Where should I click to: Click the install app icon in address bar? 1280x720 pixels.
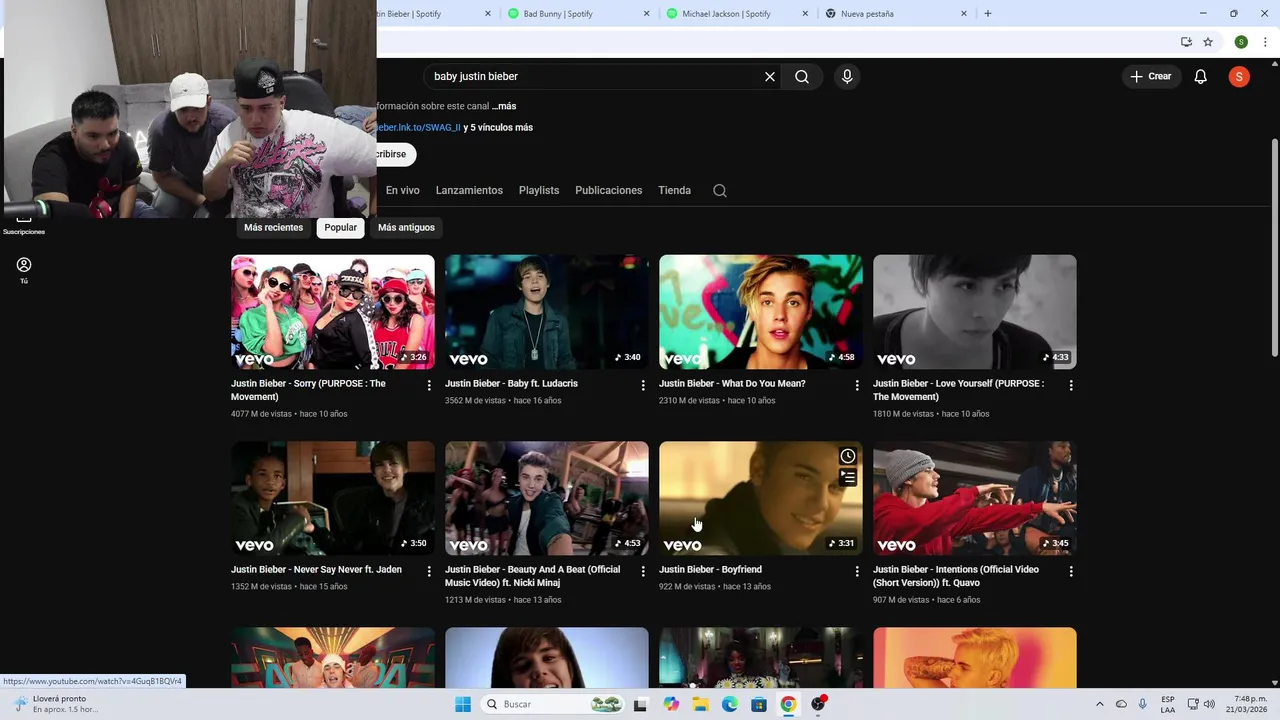click(x=1186, y=42)
